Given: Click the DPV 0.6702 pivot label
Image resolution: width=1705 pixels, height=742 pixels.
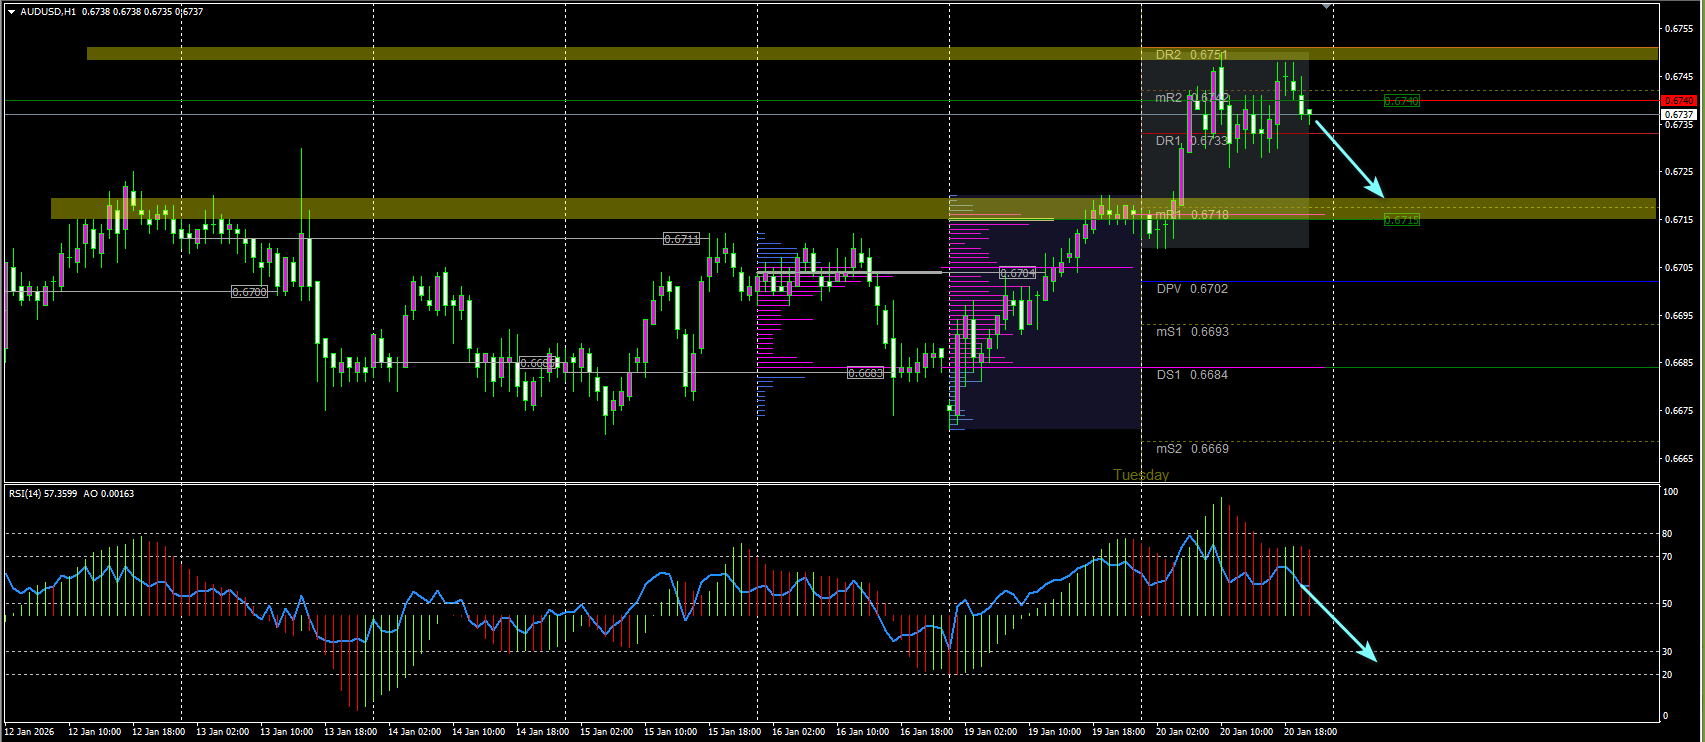Looking at the screenshot, I should tap(1192, 289).
